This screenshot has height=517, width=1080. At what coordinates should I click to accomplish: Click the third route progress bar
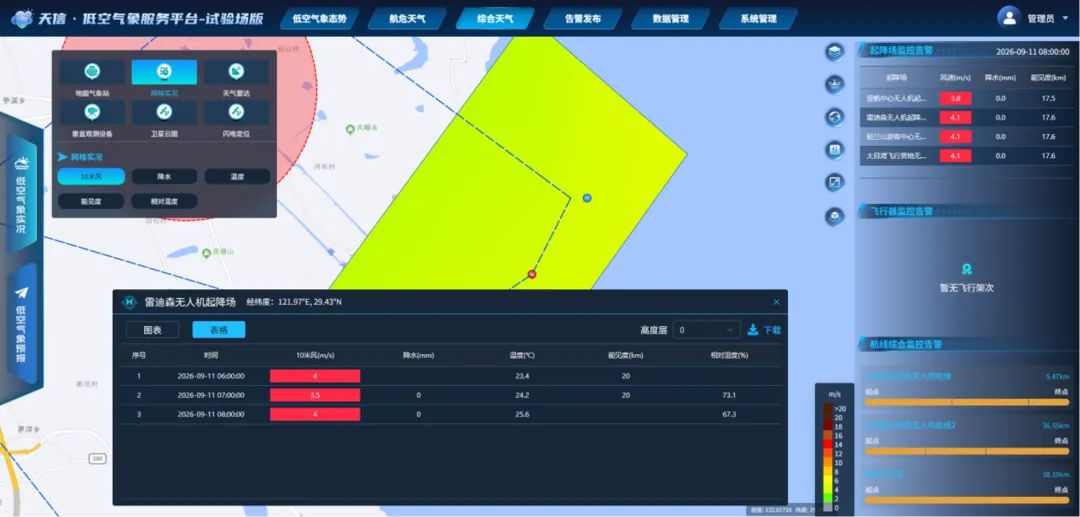(966, 500)
